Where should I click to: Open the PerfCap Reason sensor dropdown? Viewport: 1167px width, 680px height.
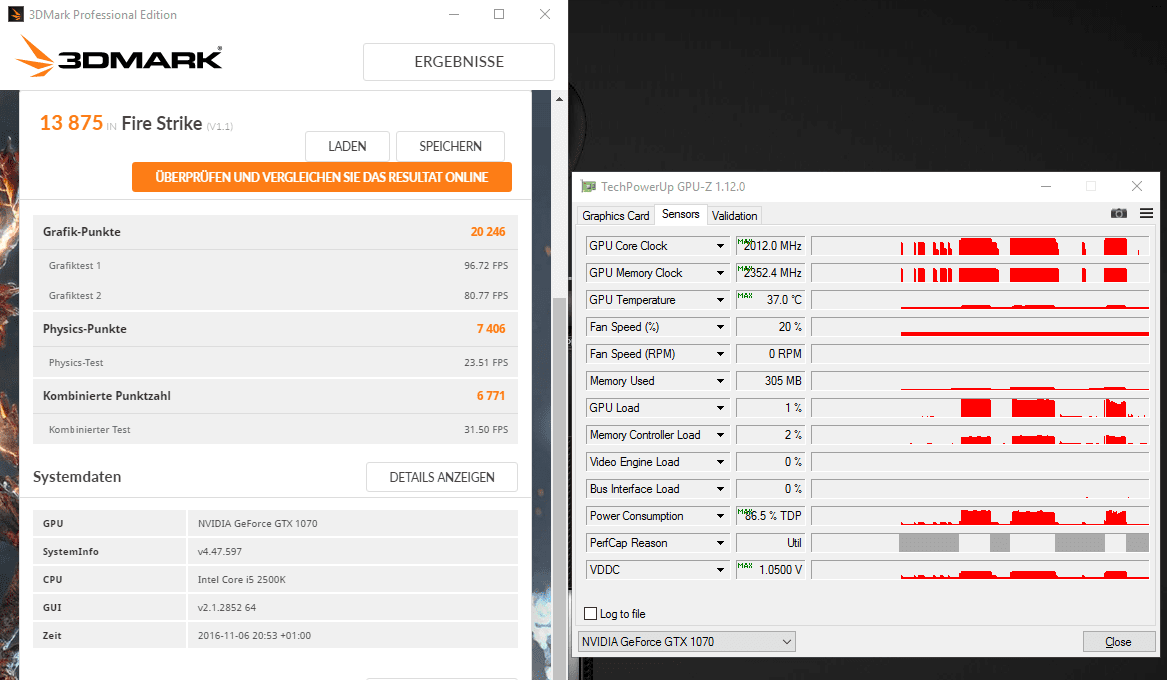pos(720,543)
